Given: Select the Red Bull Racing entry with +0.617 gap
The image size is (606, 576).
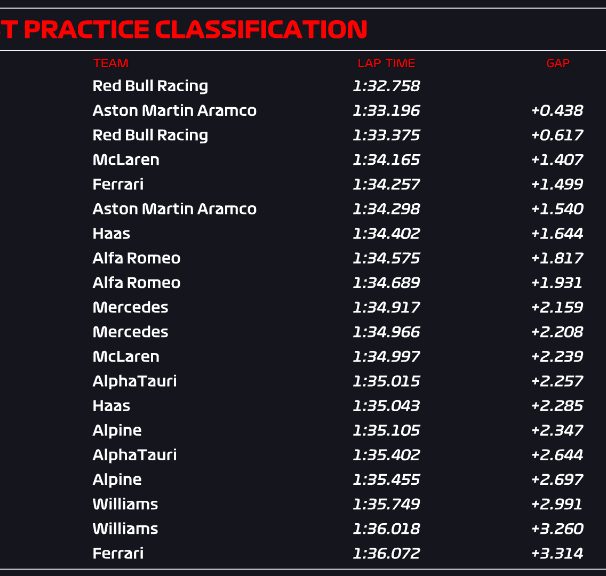Looking at the screenshot, I should (303, 135).
